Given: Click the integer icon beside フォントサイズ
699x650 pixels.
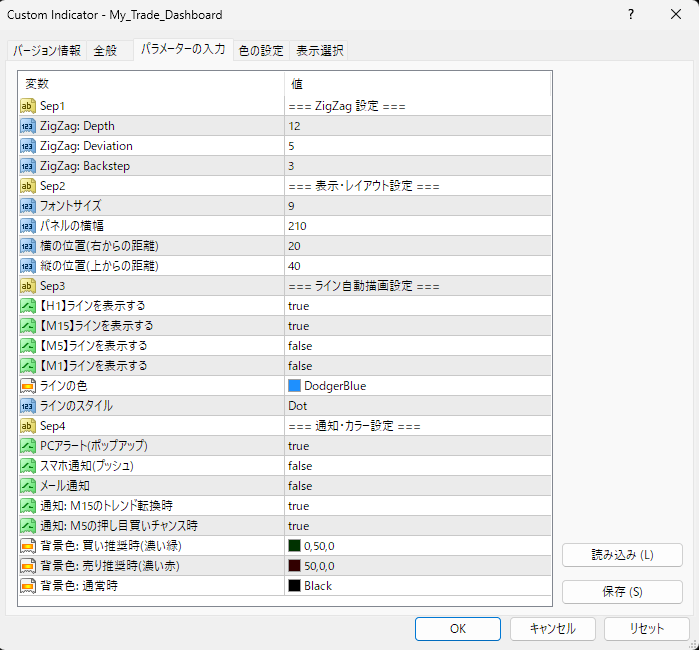Looking at the screenshot, I should coord(28,206).
